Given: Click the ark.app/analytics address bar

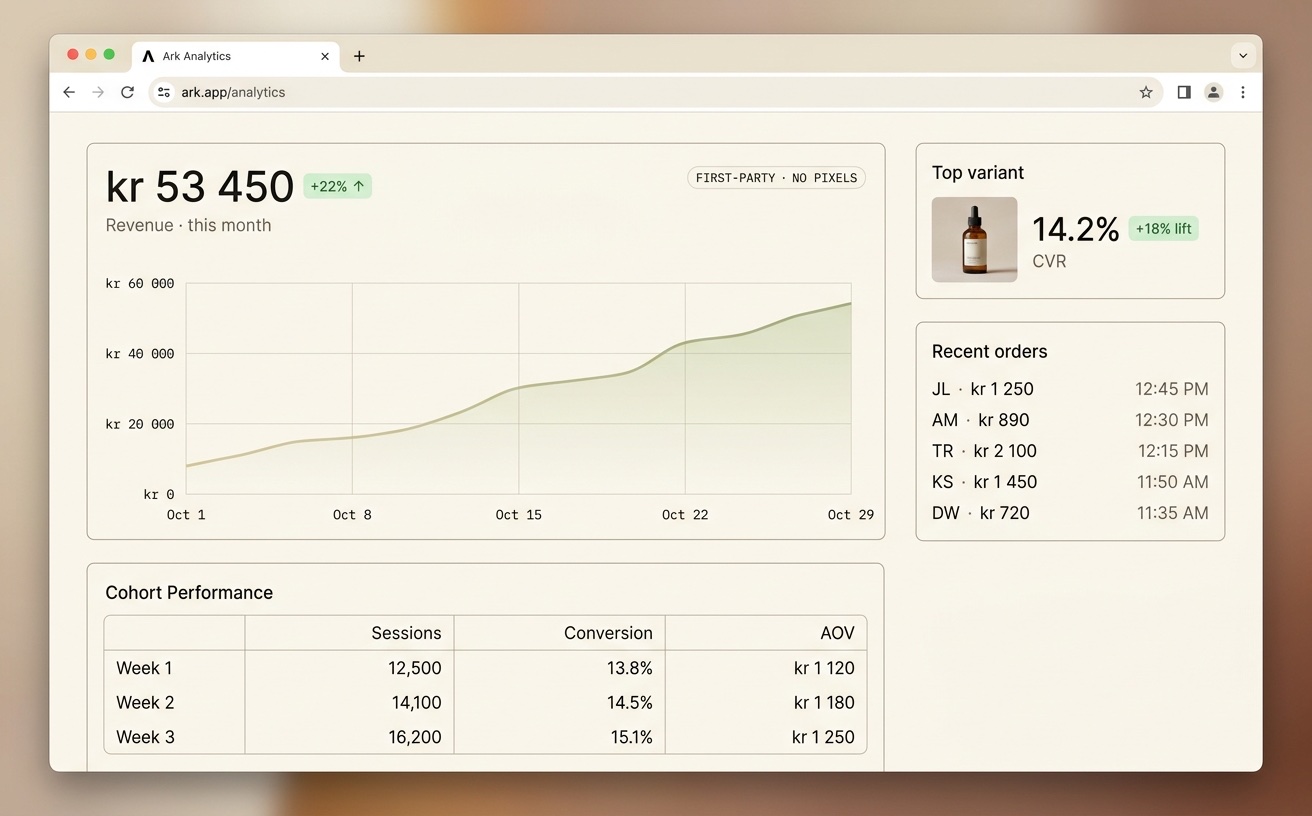Looking at the screenshot, I should 656,92.
